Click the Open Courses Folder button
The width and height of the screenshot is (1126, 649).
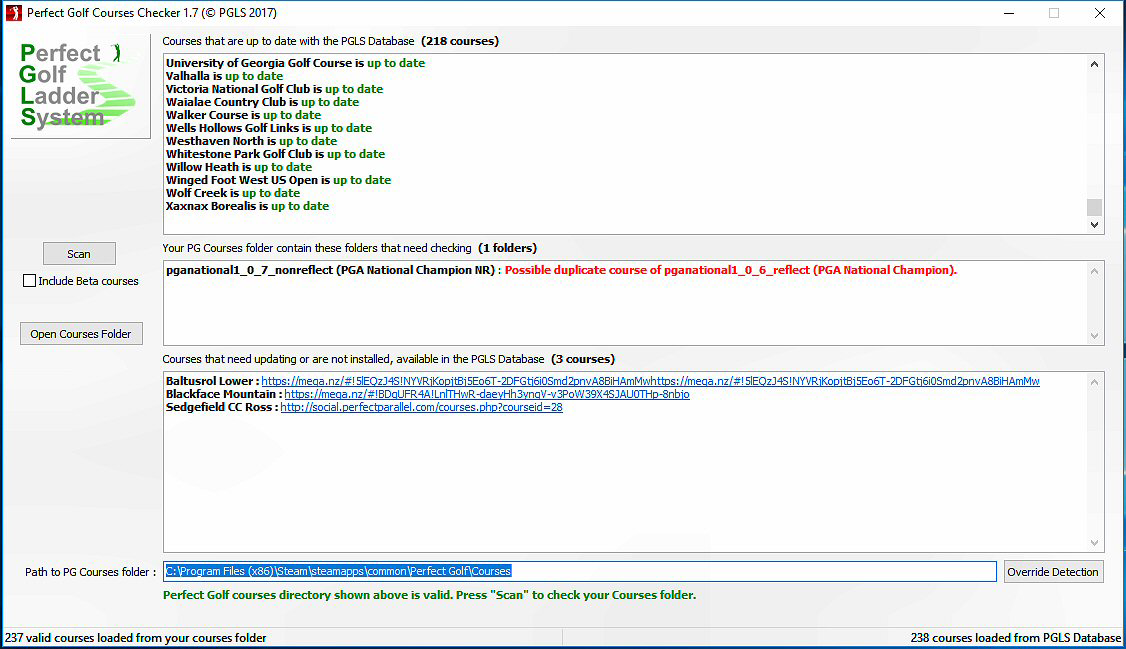[x=81, y=334]
